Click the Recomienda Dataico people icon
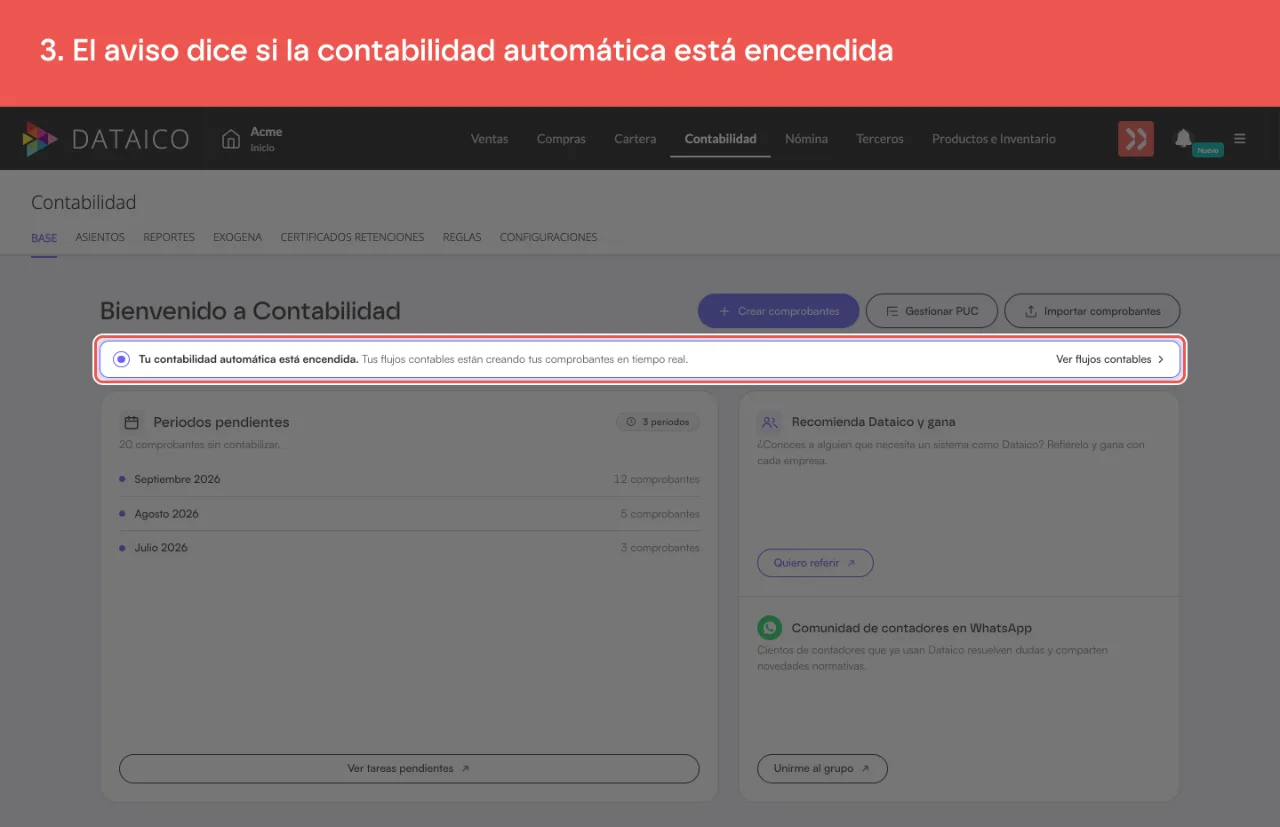 769,422
